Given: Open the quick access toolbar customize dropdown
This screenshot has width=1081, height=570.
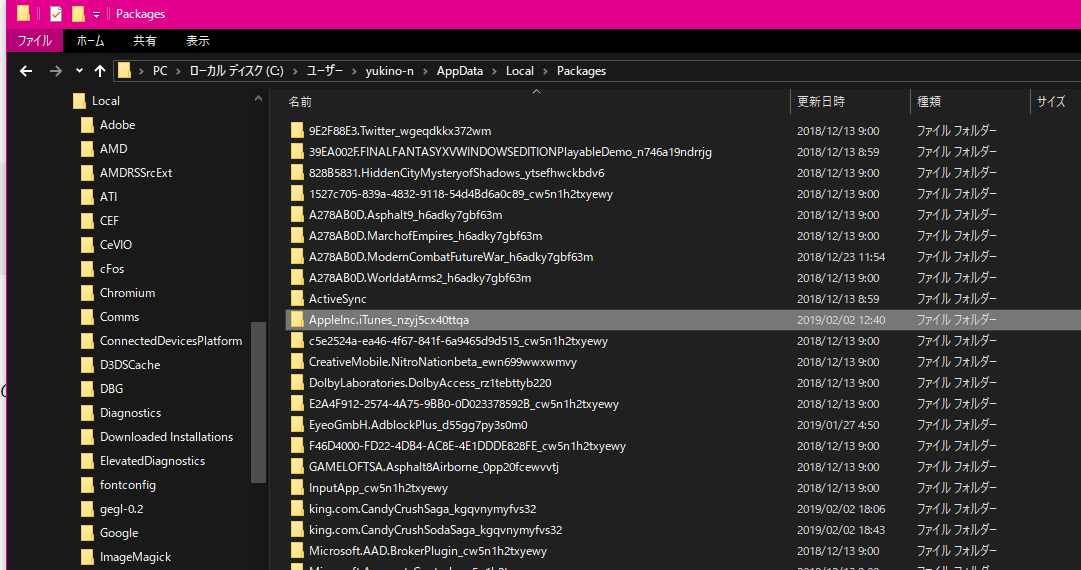Looking at the screenshot, I should pos(96,14).
